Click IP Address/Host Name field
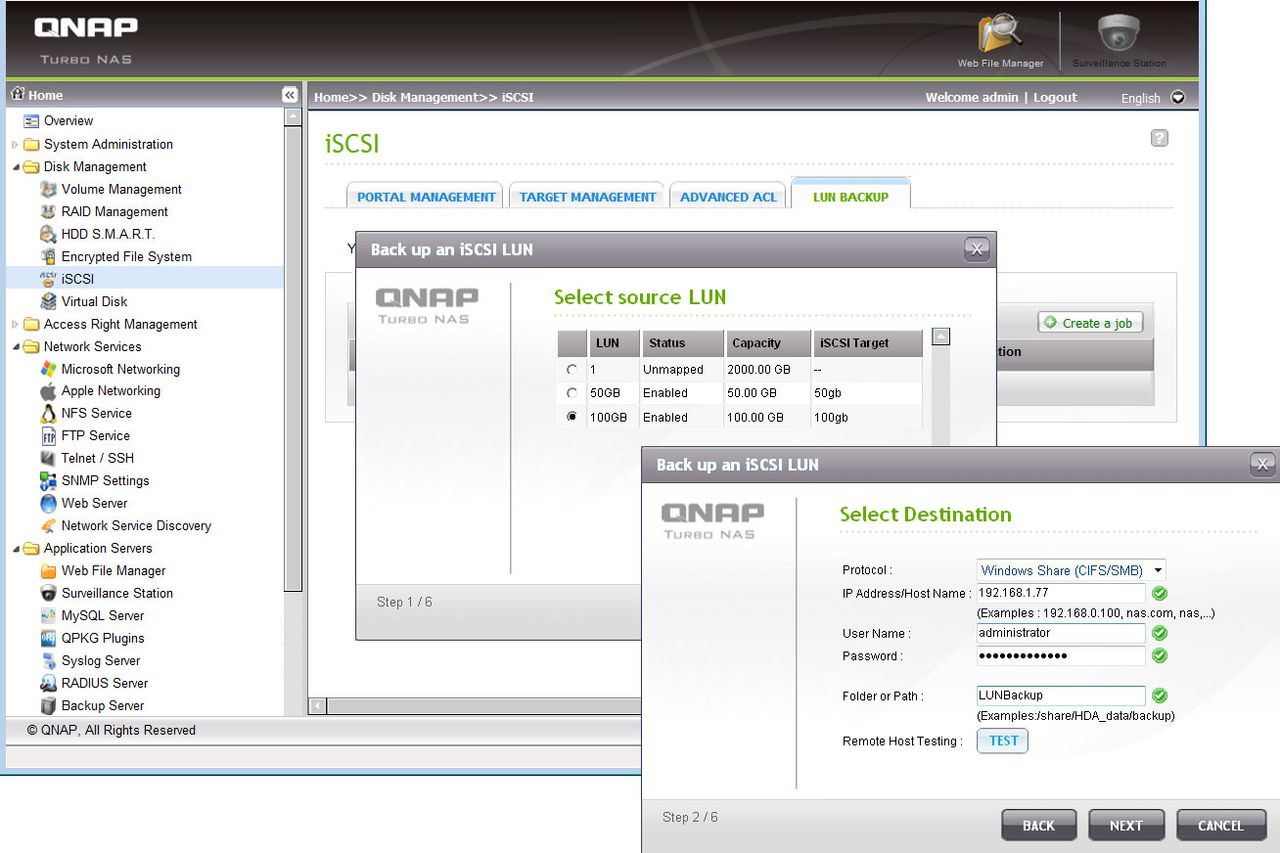 pyautogui.click(x=1061, y=593)
